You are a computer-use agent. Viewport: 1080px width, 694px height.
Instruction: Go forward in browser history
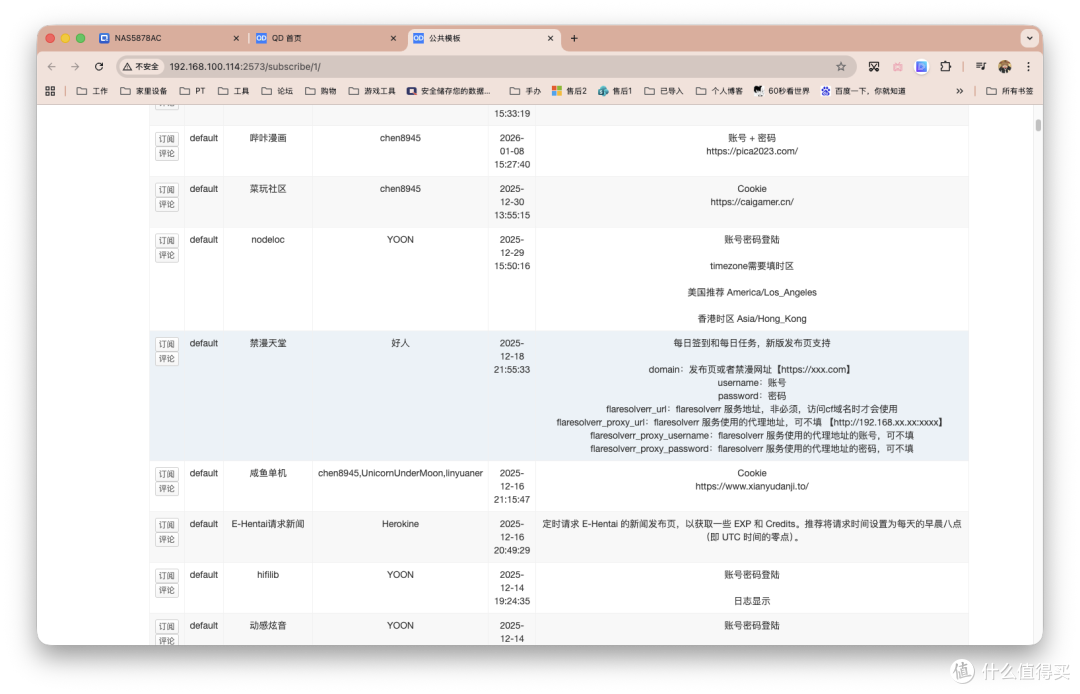pyautogui.click(x=75, y=67)
